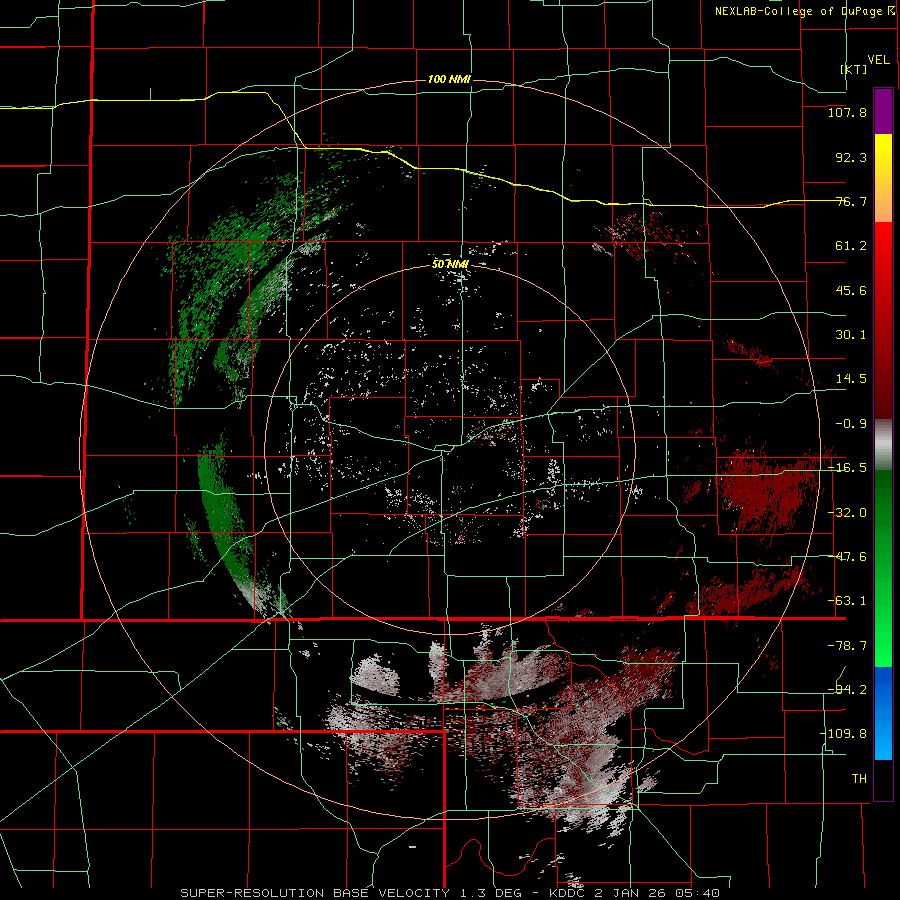
Task: Click the 107.8 scale value
Action: click(847, 112)
